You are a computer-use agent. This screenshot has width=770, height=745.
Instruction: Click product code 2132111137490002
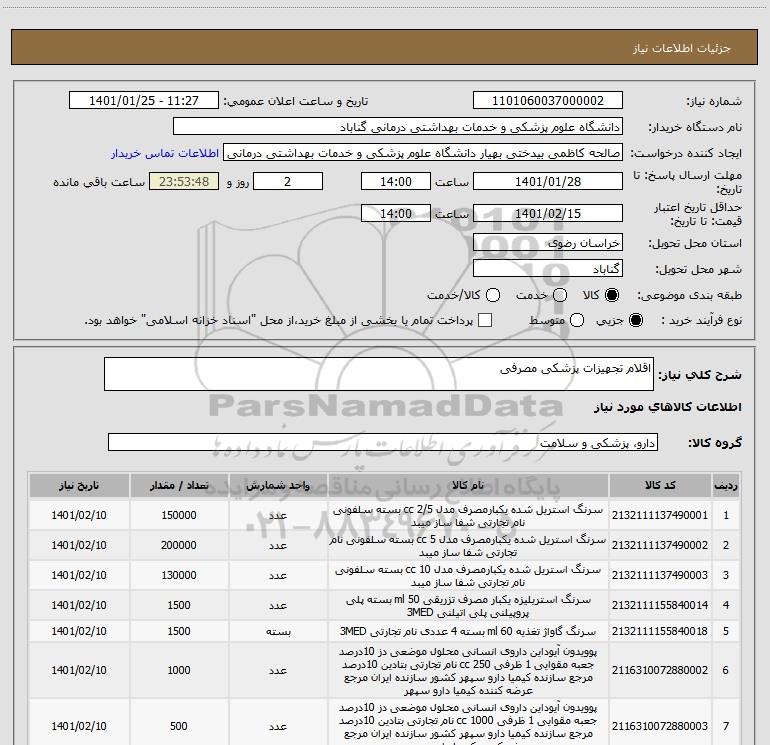660,545
